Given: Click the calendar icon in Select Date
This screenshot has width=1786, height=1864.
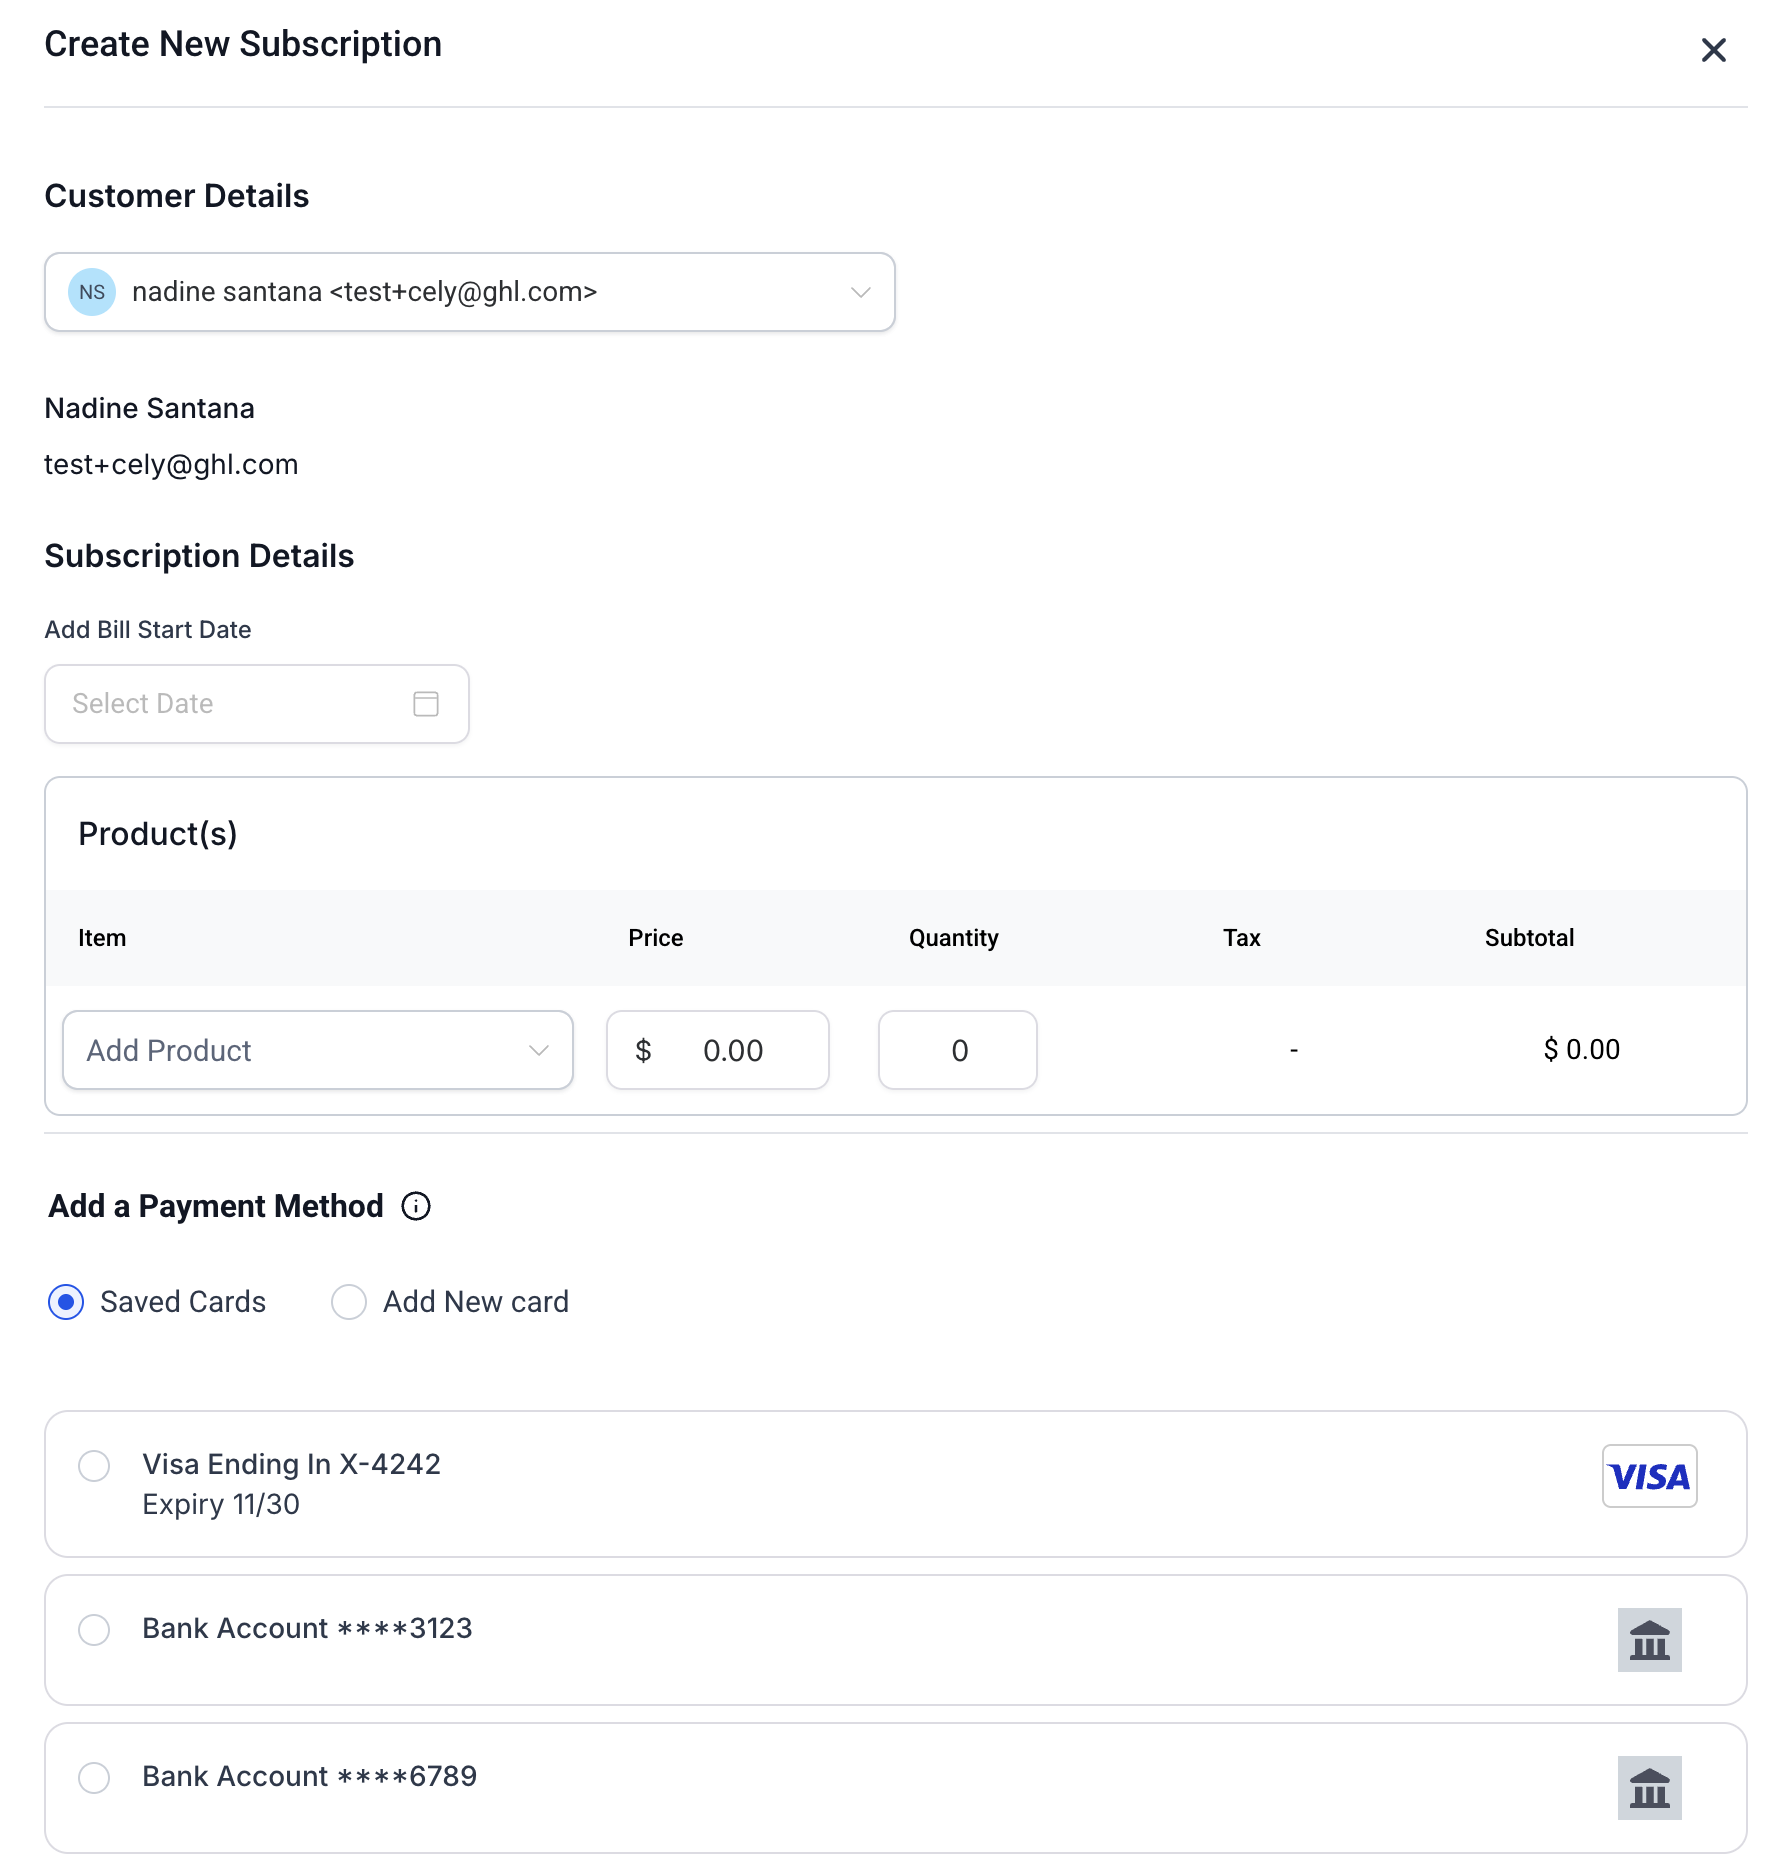Looking at the screenshot, I should pyautogui.click(x=426, y=704).
